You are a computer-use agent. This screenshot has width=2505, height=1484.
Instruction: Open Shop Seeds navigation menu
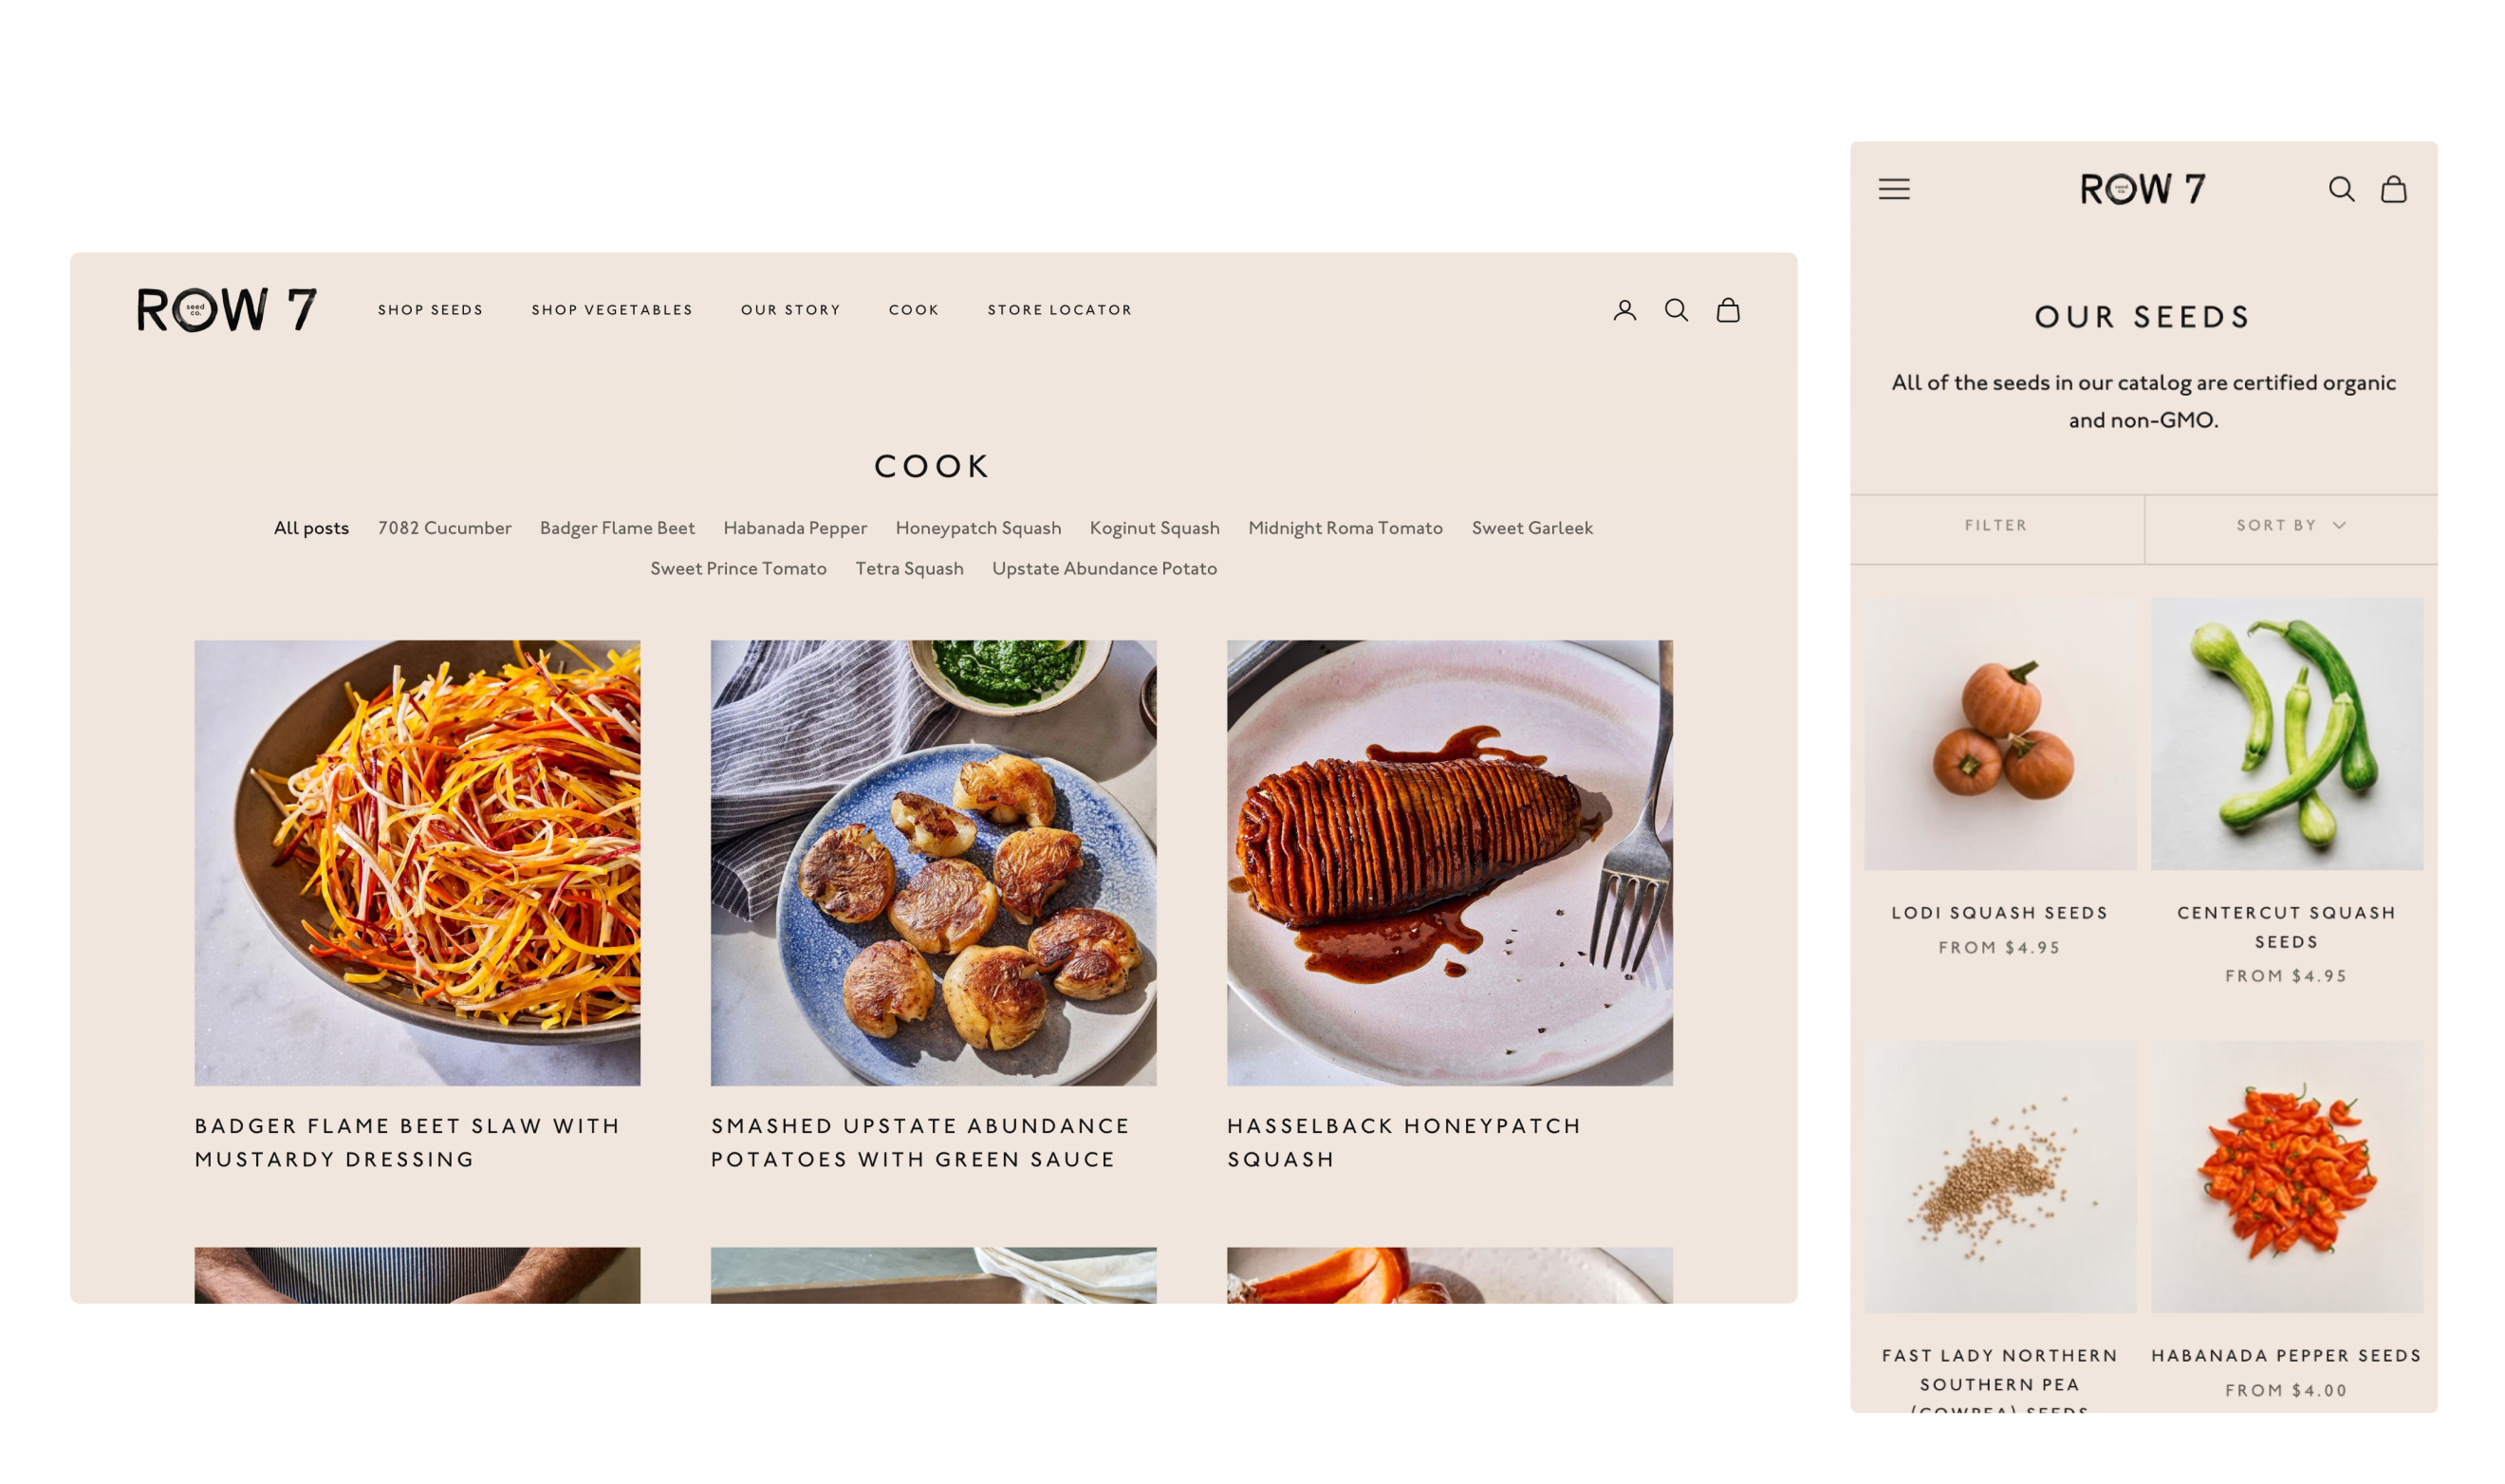click(x=430, y=310)
